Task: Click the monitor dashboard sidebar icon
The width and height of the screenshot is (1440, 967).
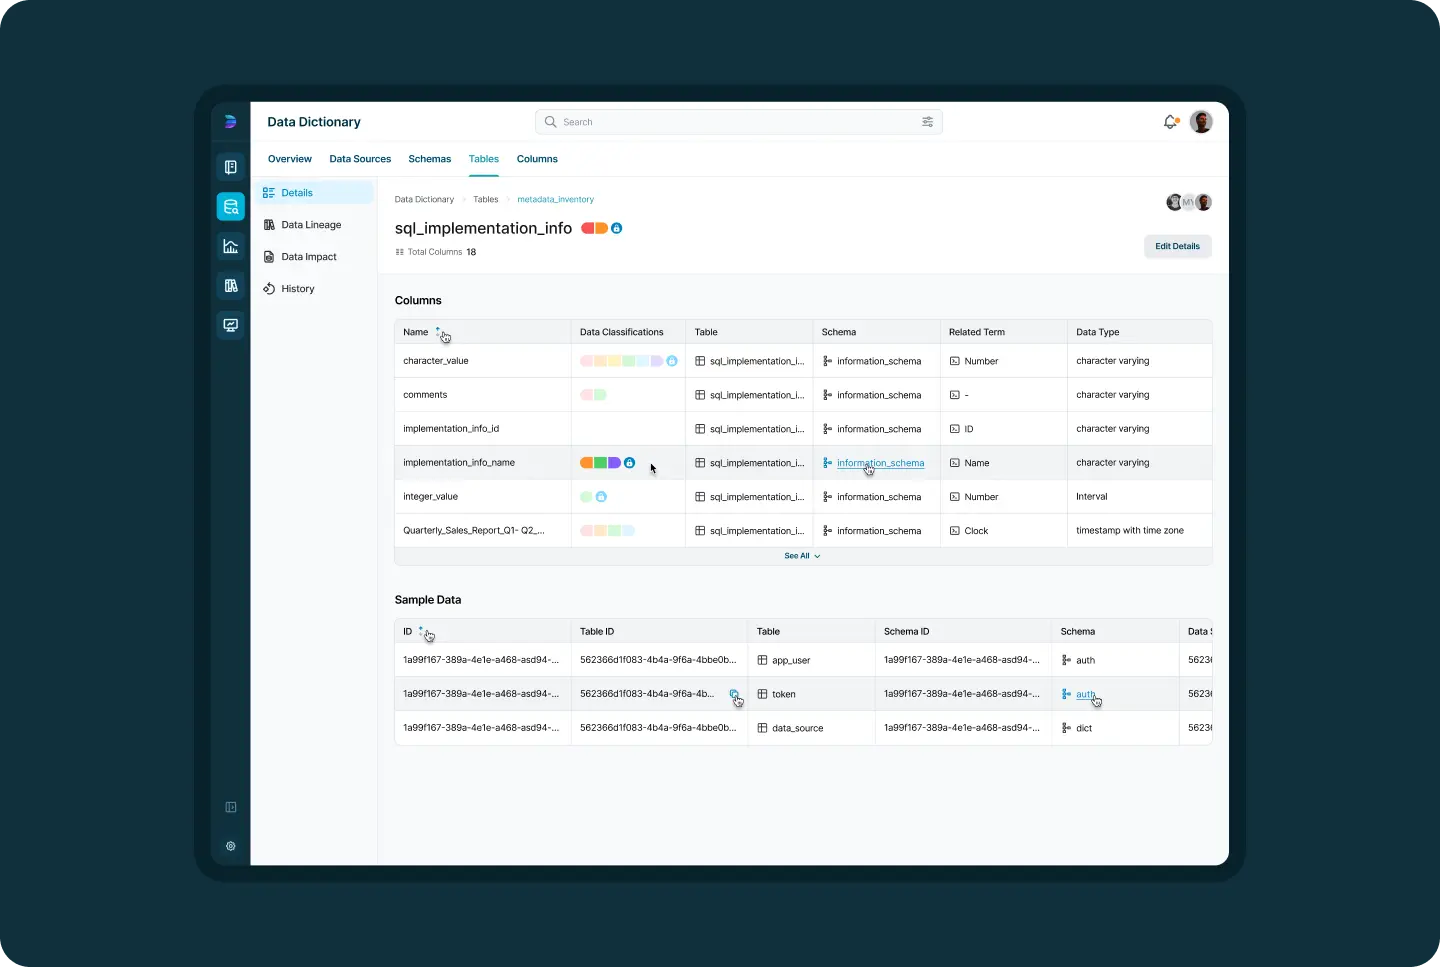Action: (x=230, y=326)
